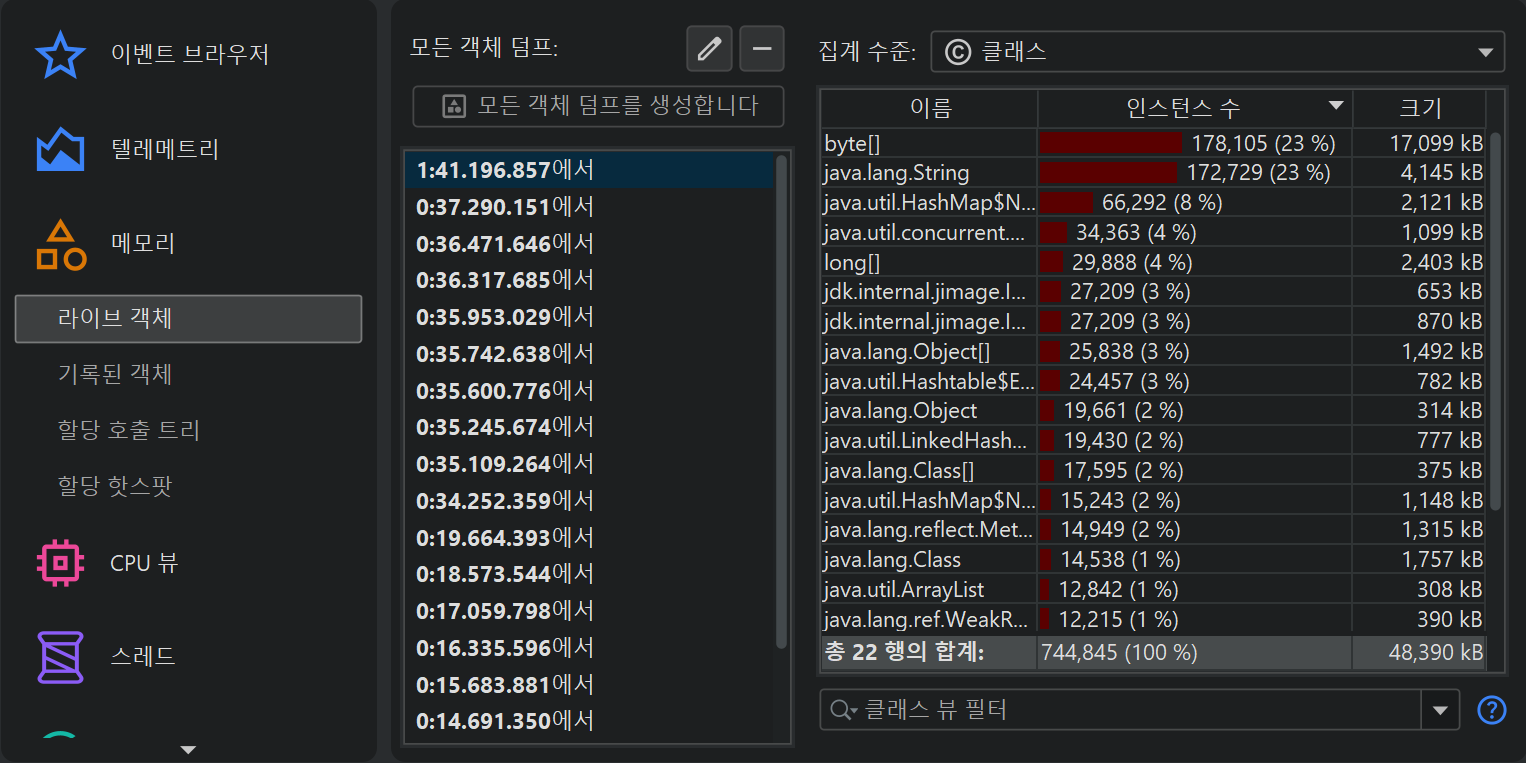Switch to 기록된 객체 view

115,374
